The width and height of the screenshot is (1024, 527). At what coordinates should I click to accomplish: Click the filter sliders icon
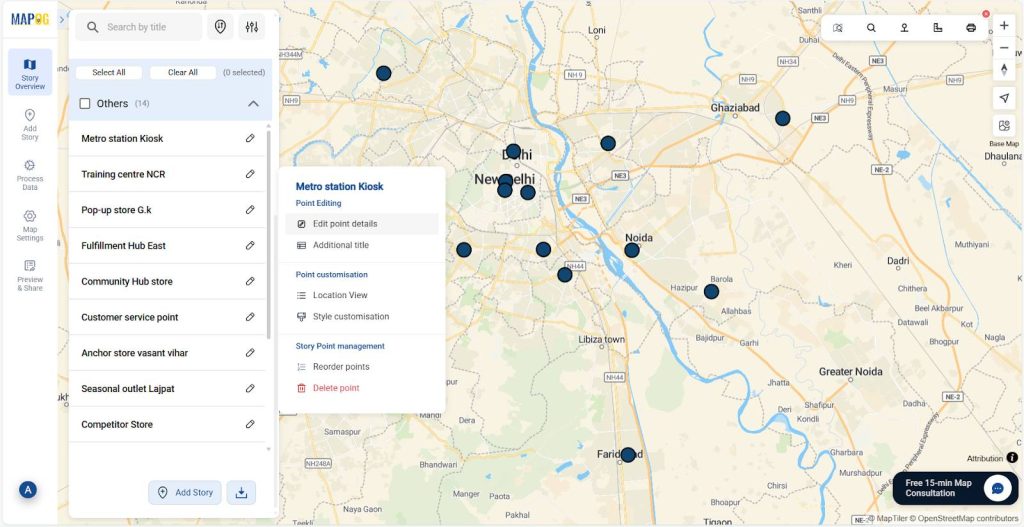pos(252,27)
